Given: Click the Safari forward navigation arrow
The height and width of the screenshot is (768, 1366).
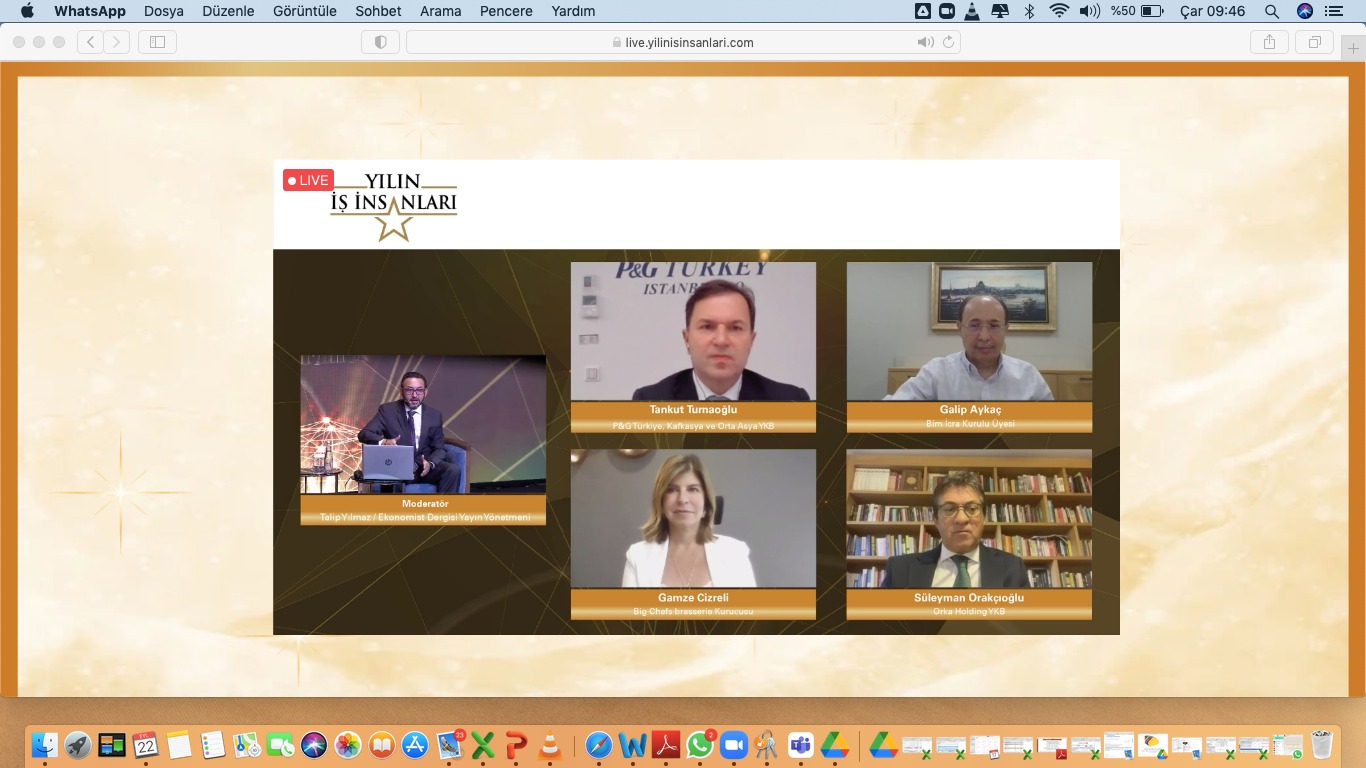Looking at the screenshot, I should [x=117, y=42].
